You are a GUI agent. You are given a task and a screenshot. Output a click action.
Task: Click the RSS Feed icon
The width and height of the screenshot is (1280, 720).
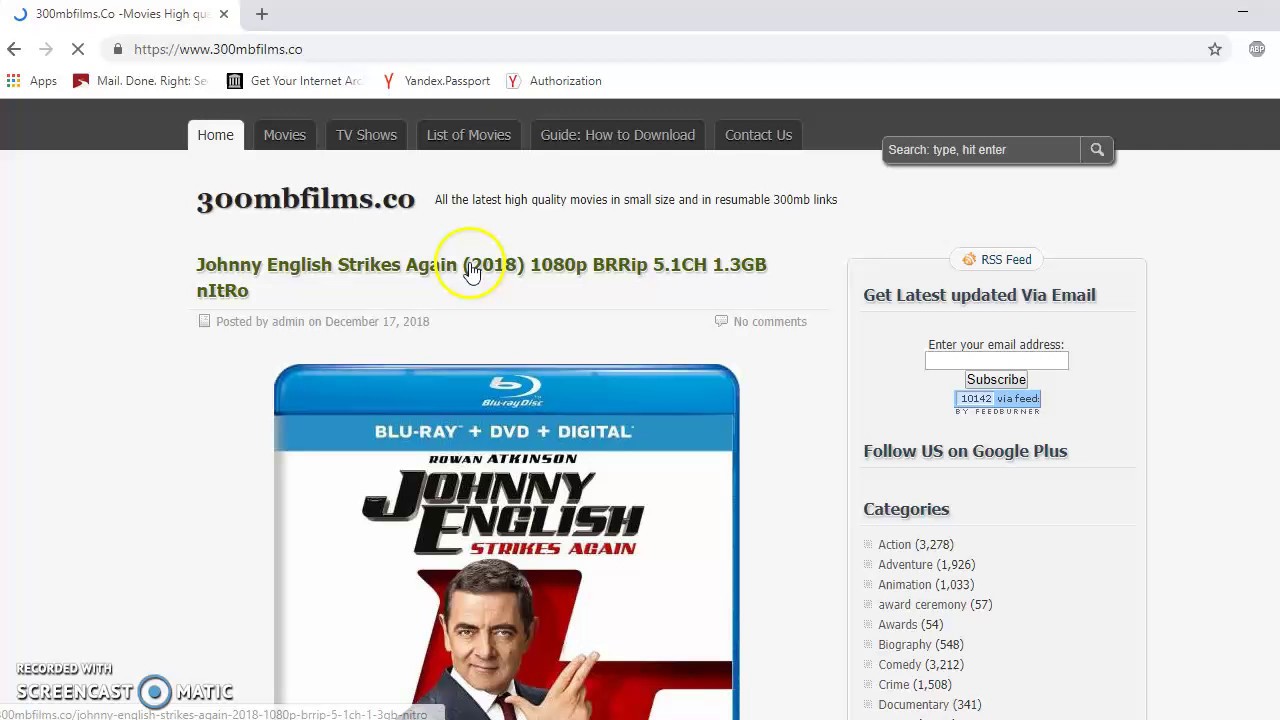tap(969, 260)
